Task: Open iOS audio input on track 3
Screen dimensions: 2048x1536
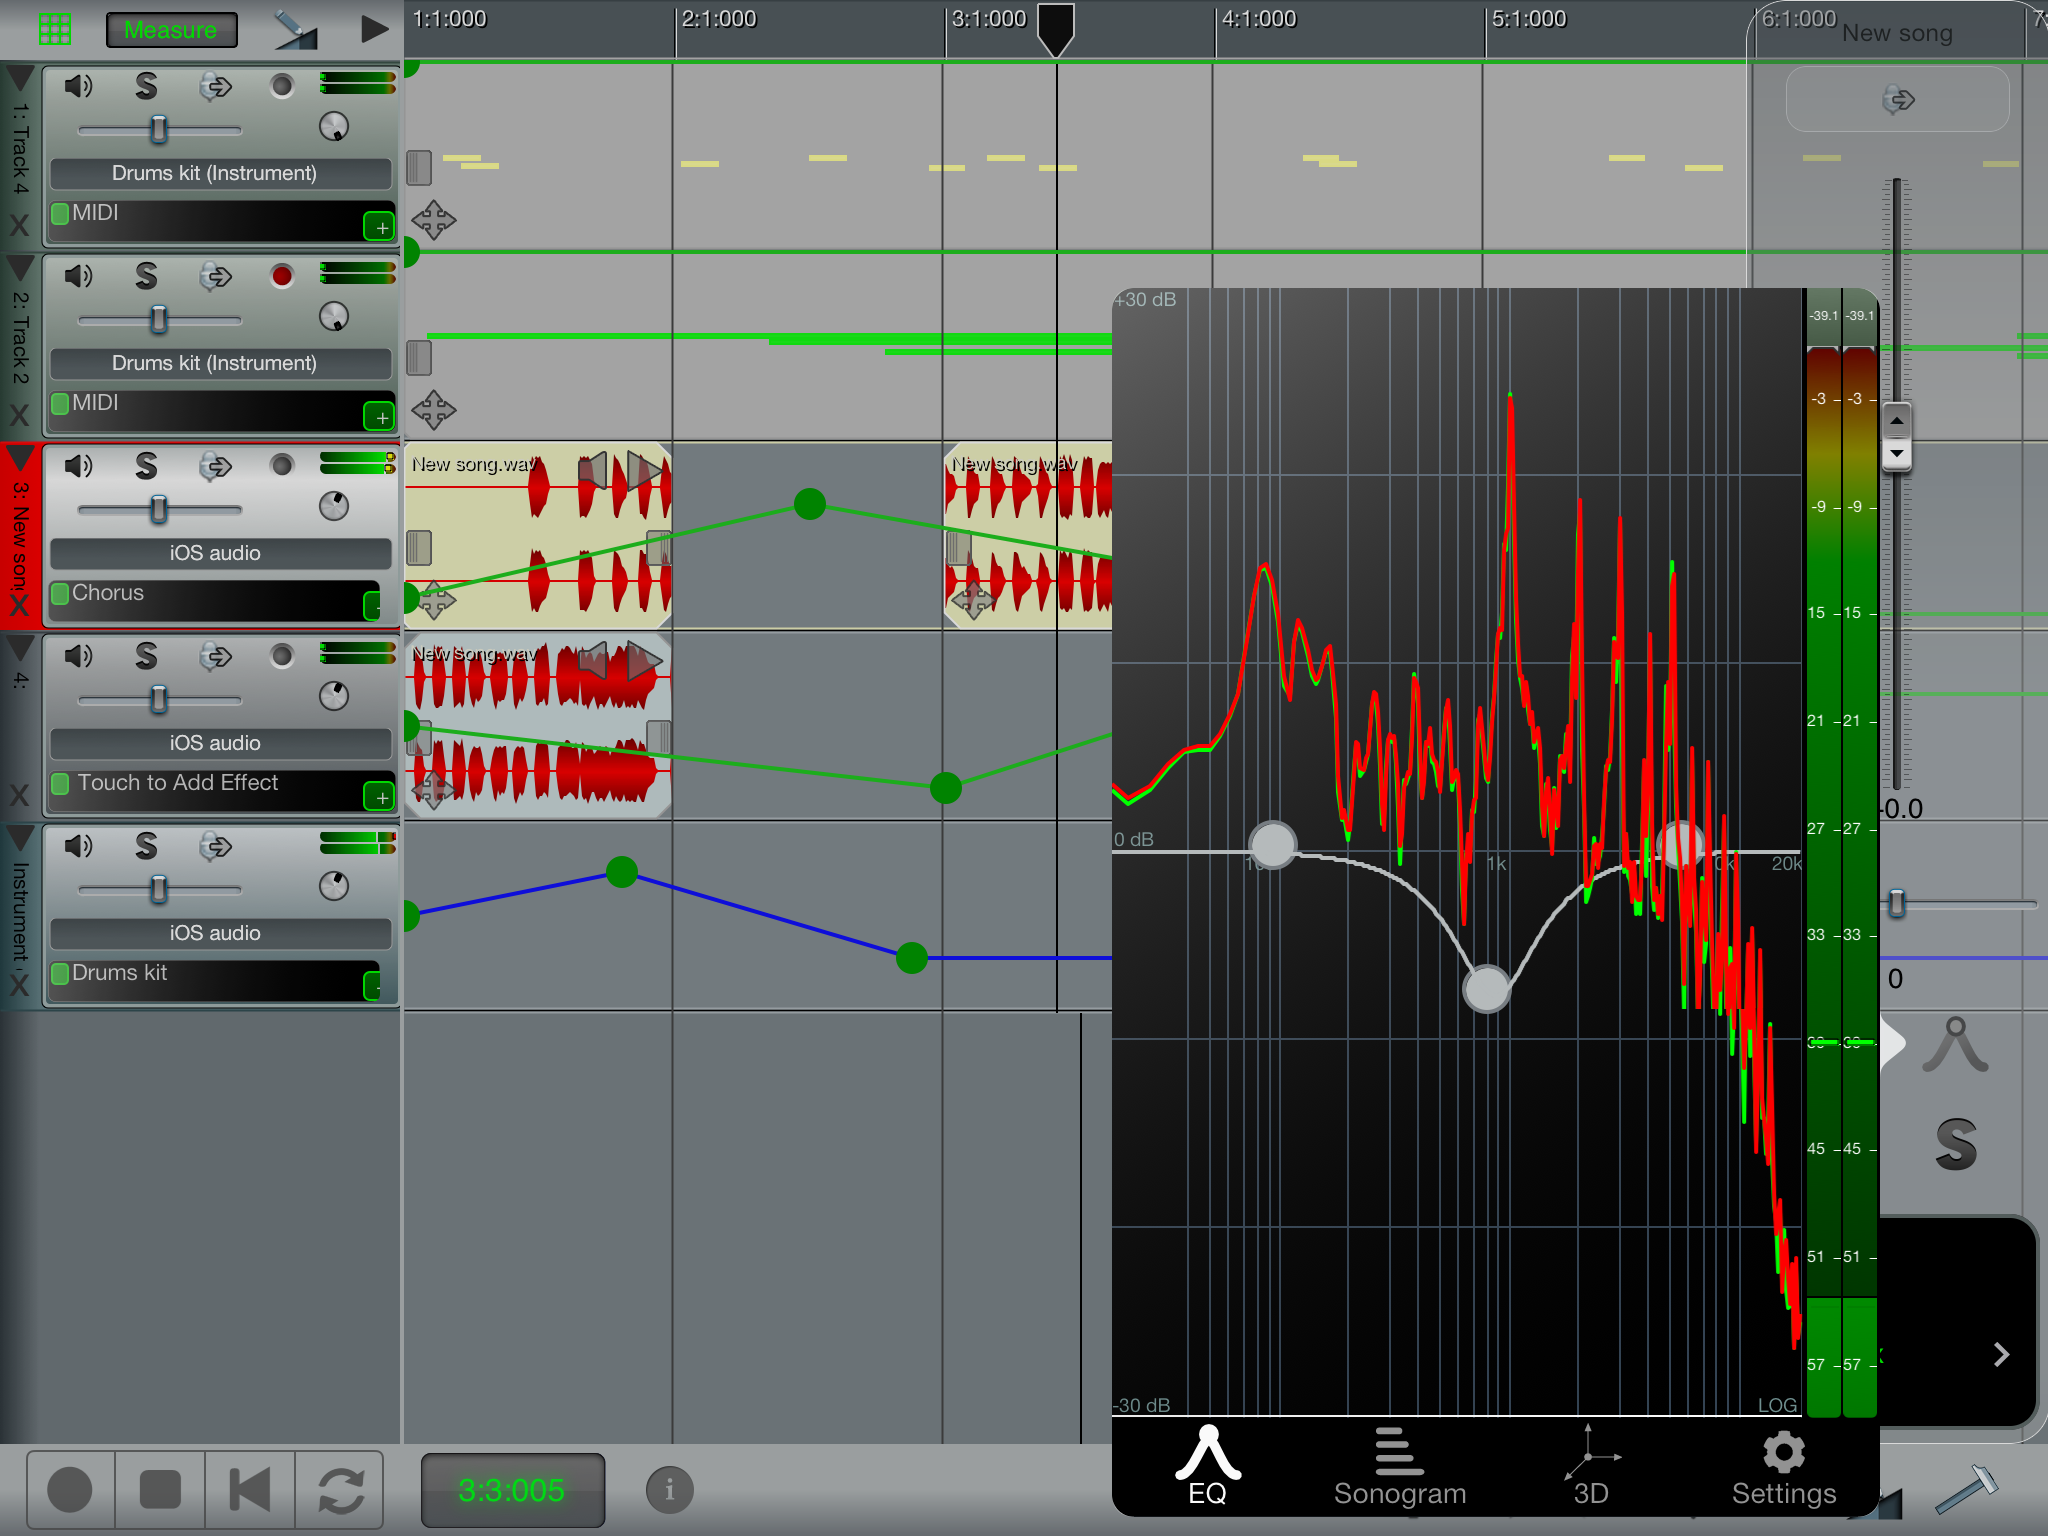Action: coord(220,553)
